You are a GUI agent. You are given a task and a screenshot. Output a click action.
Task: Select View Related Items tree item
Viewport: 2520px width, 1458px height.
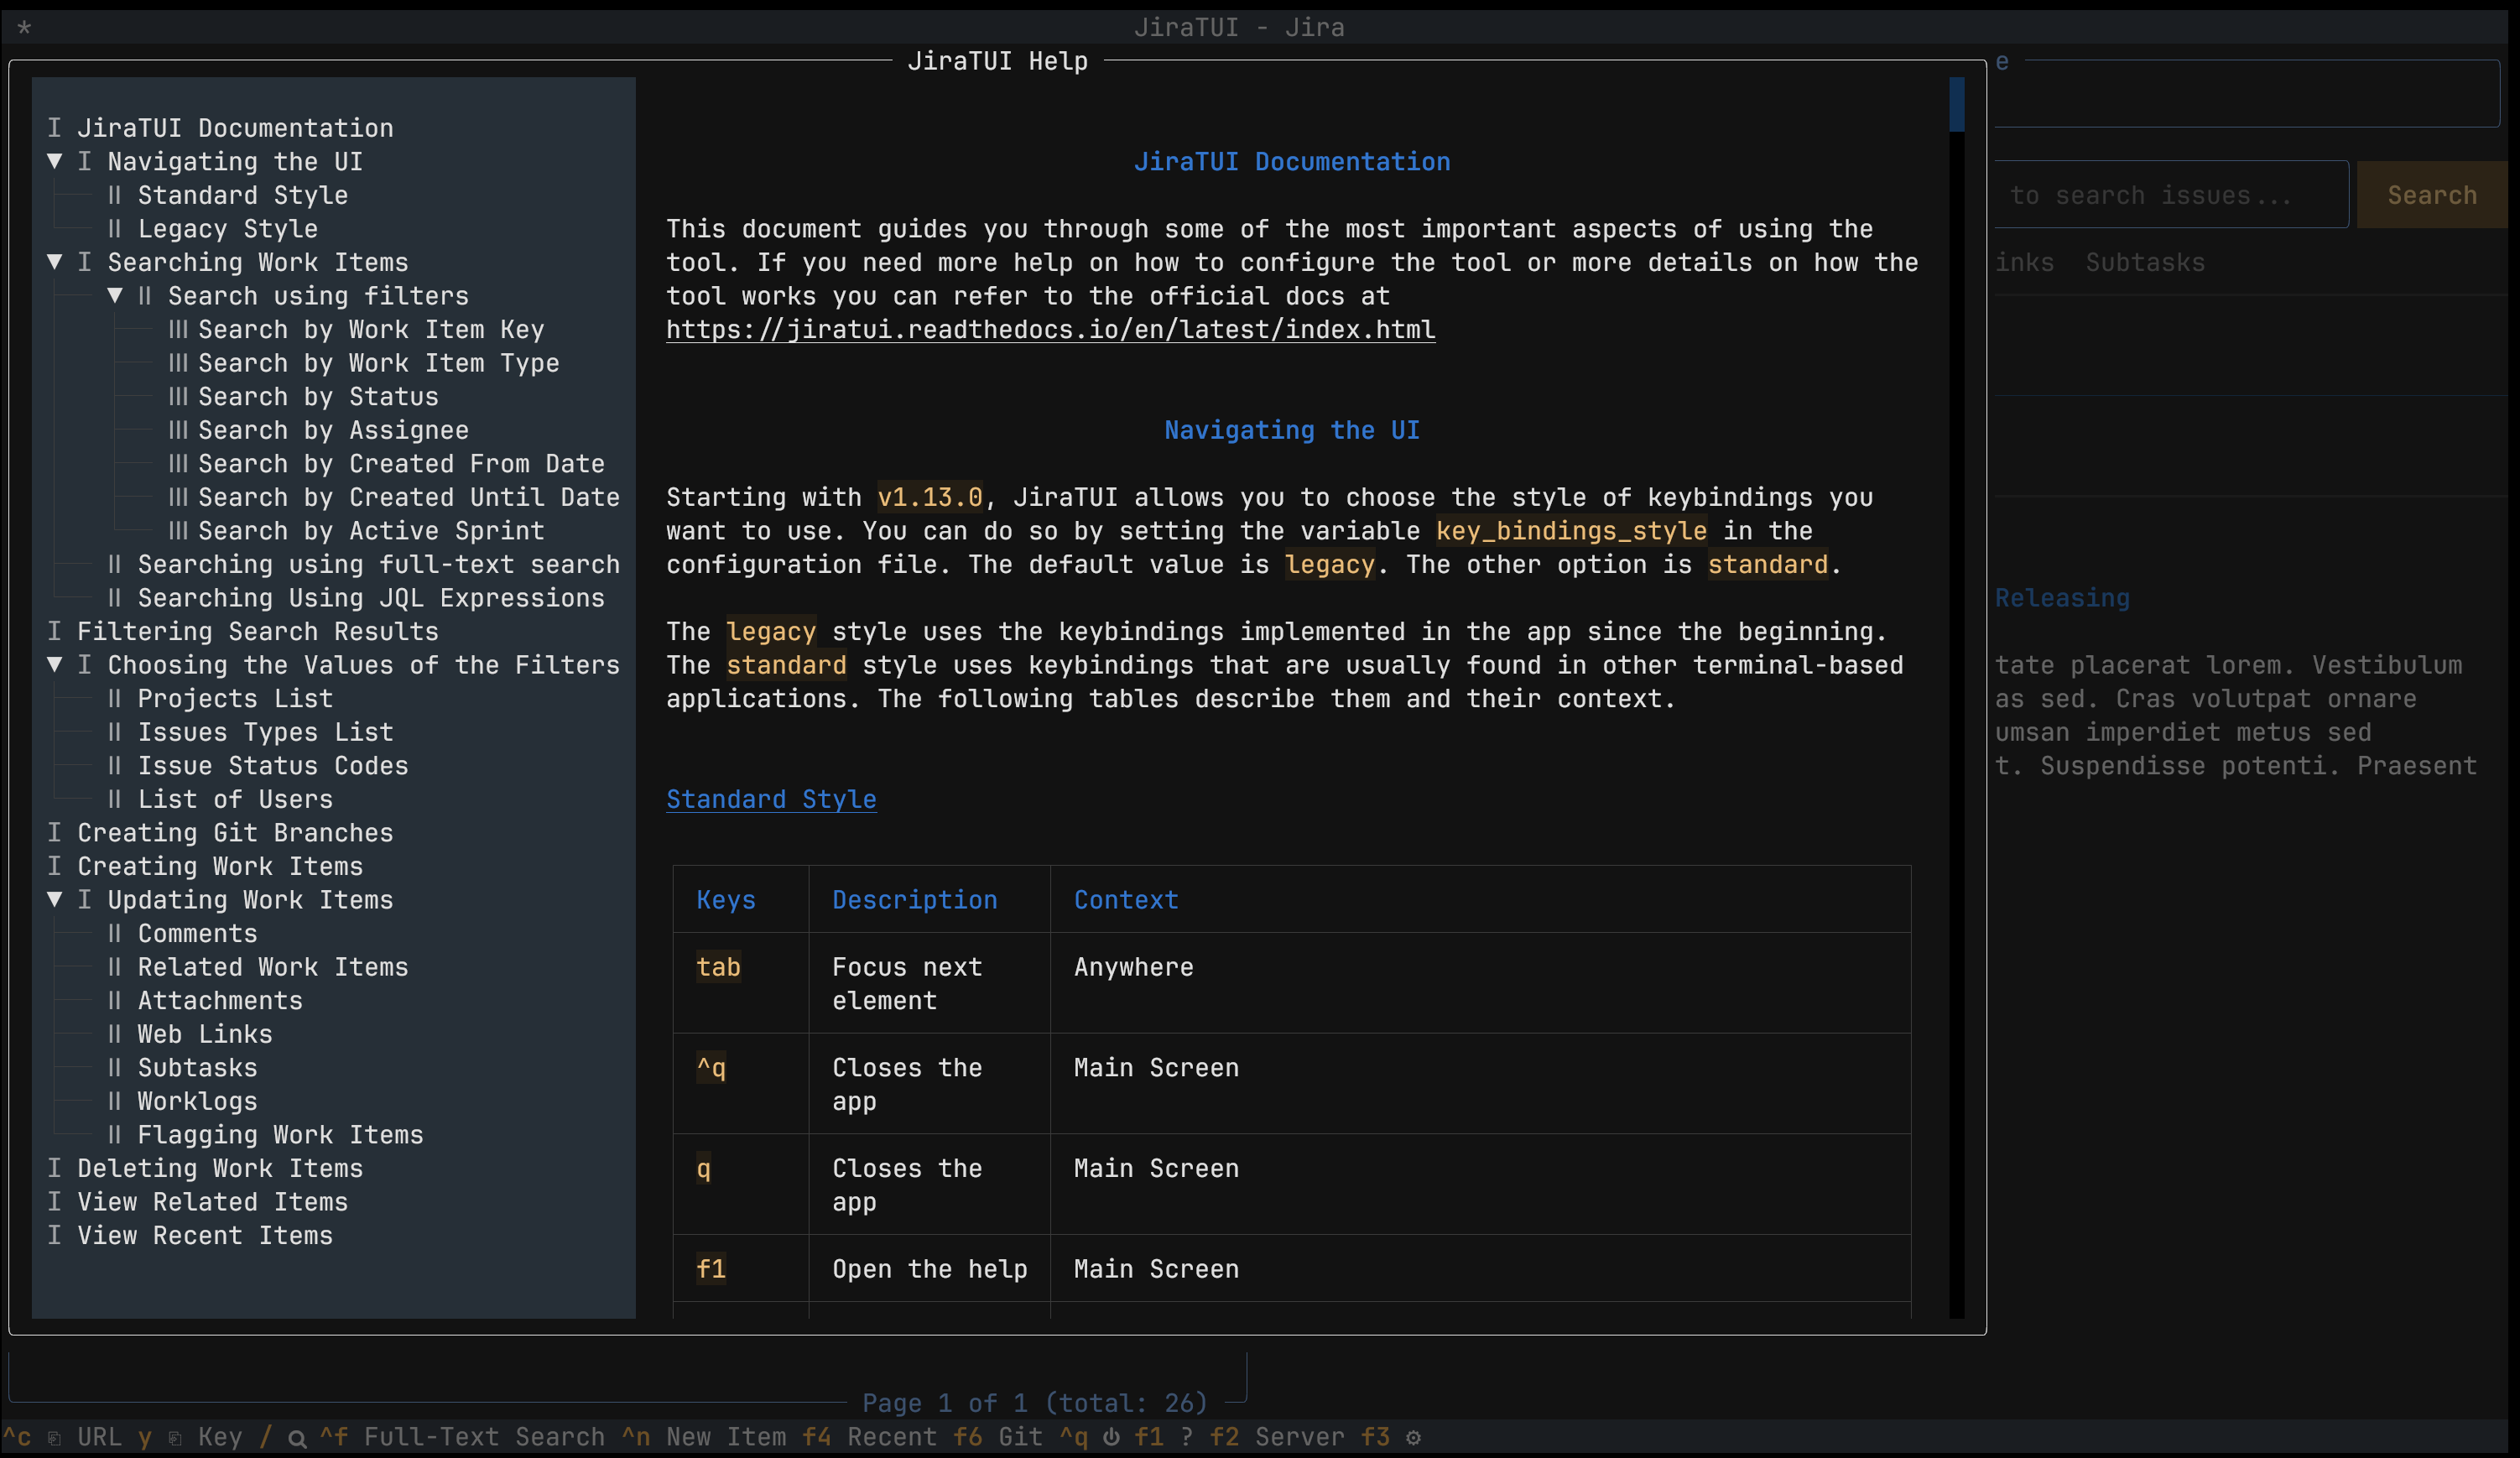pyautogui.click(x=213, y=1201)
